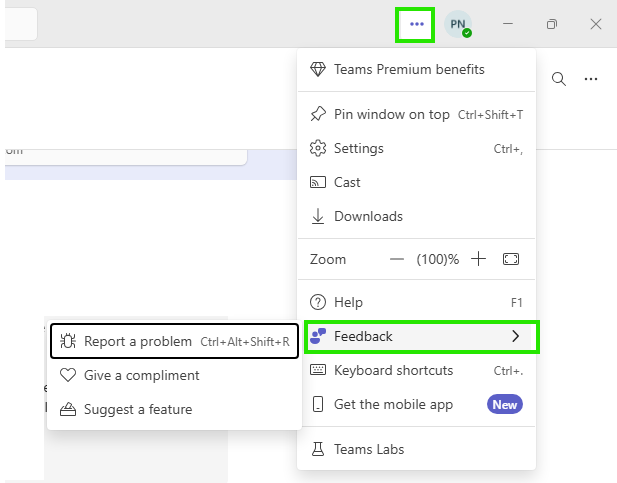This screenshot has width=617, height=483.
Task: Click the mobile phone icon
Action: [318, 404]
